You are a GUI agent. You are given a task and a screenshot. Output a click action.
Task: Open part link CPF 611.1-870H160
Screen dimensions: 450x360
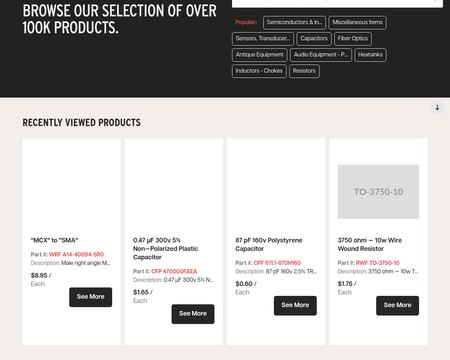tap(277, 263)
